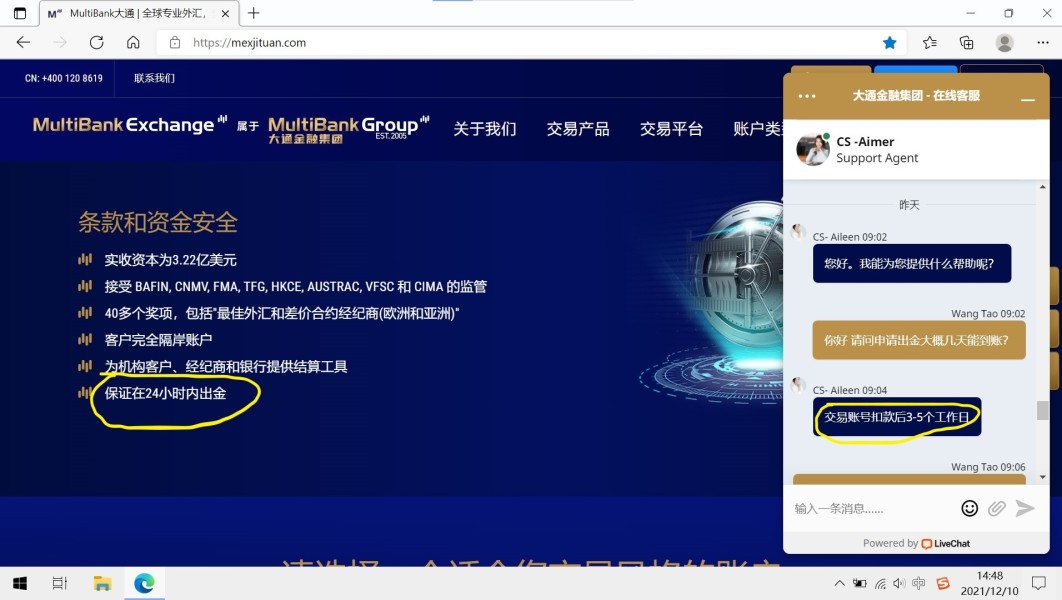This screenshot has width=1062, height=600.
Task: Click 客户完全隔岸账户 text
Action: coord(158,340)
